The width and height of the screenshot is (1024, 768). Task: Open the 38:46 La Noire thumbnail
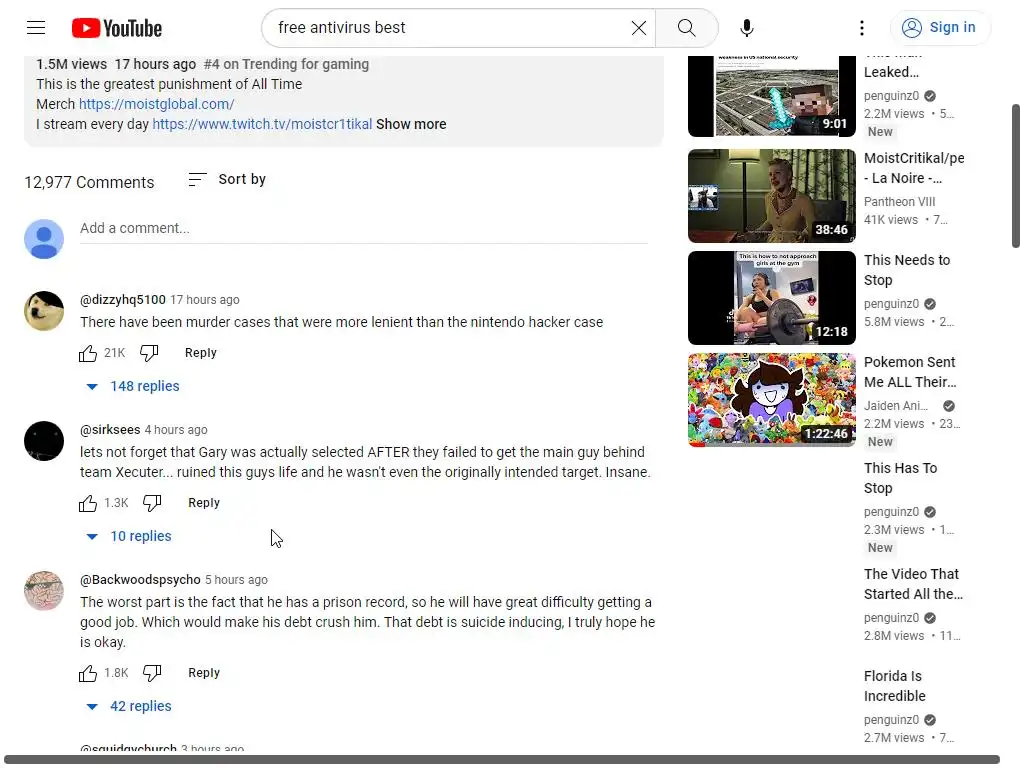coord(771,196)
